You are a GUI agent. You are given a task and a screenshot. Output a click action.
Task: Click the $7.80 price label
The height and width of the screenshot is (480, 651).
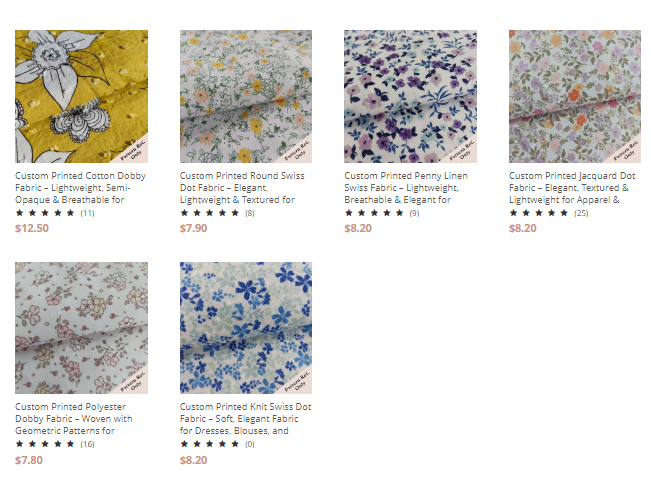29,460
